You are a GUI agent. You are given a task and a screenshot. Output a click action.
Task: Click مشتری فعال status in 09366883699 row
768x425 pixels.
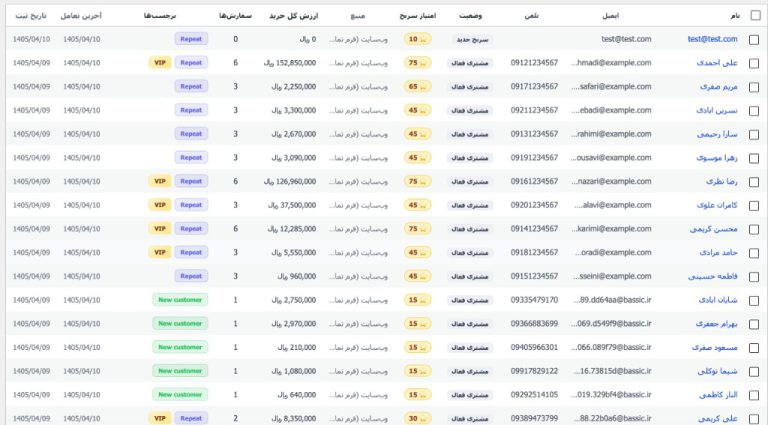coord(470,324)
